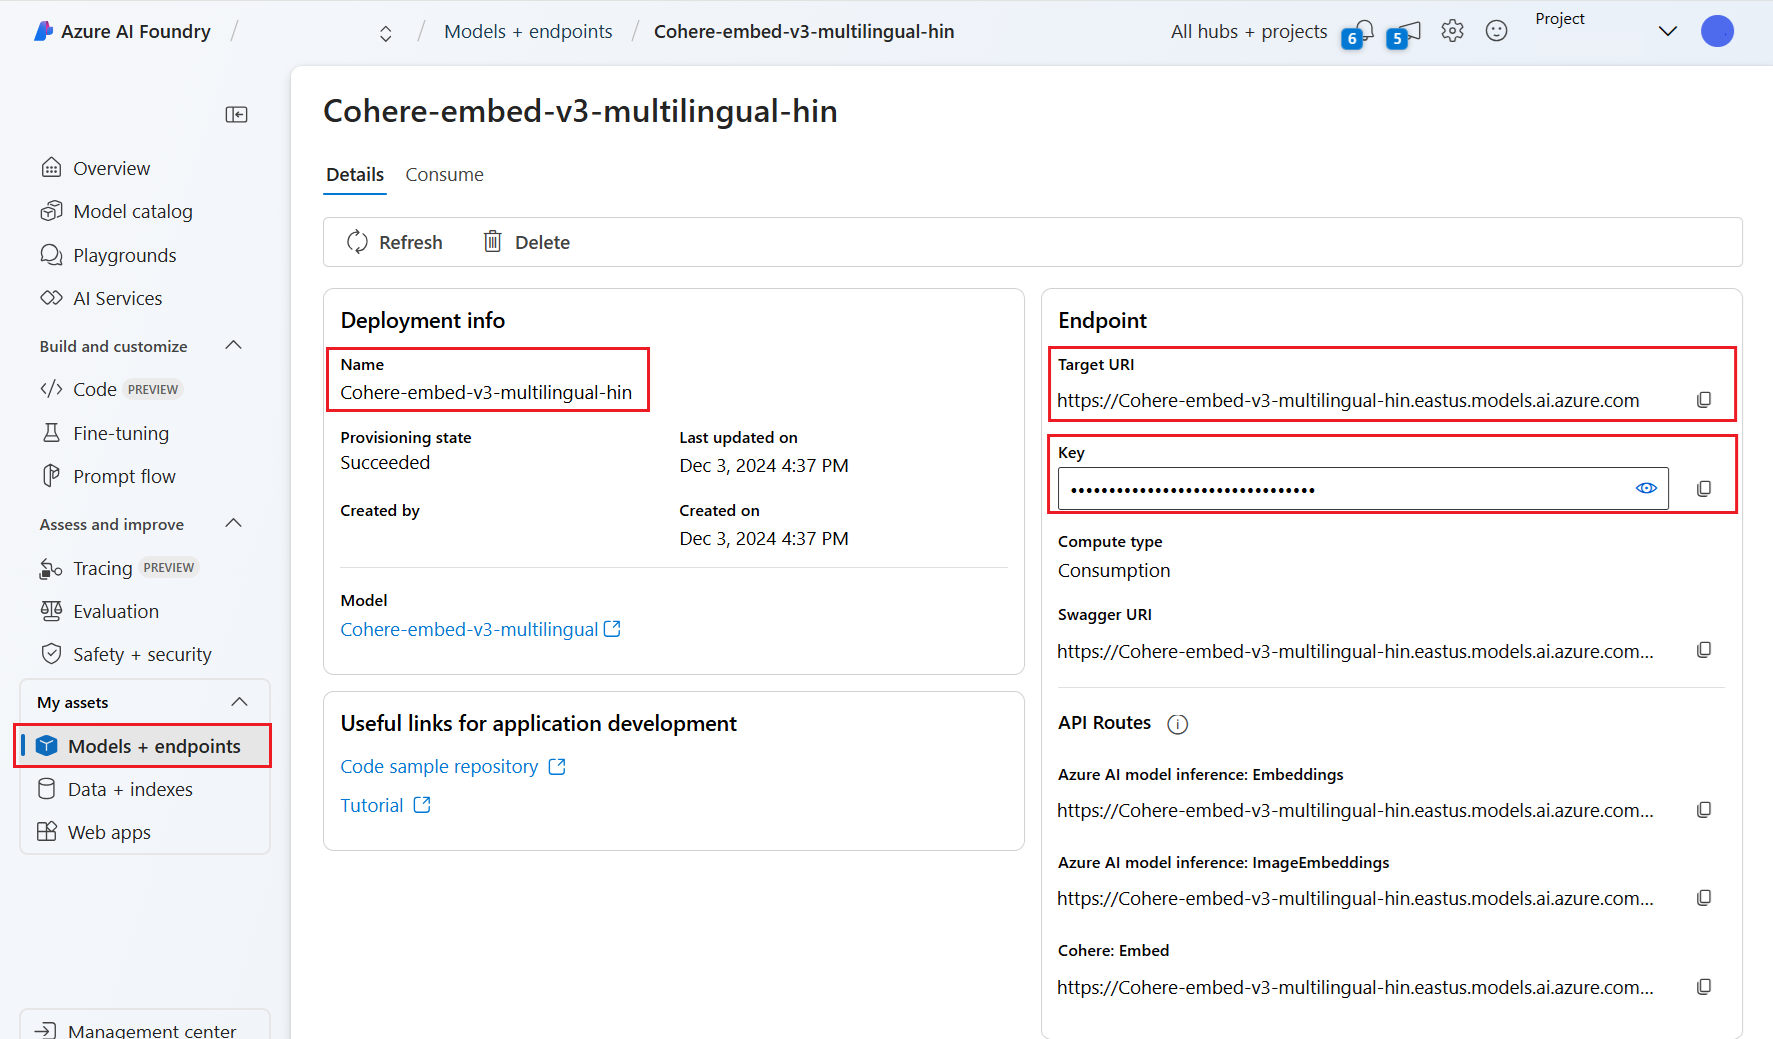This screenshot has height=1039, width=1773.
Task: Click the Azure AI Foundry logo
Action: pos(43,31)
